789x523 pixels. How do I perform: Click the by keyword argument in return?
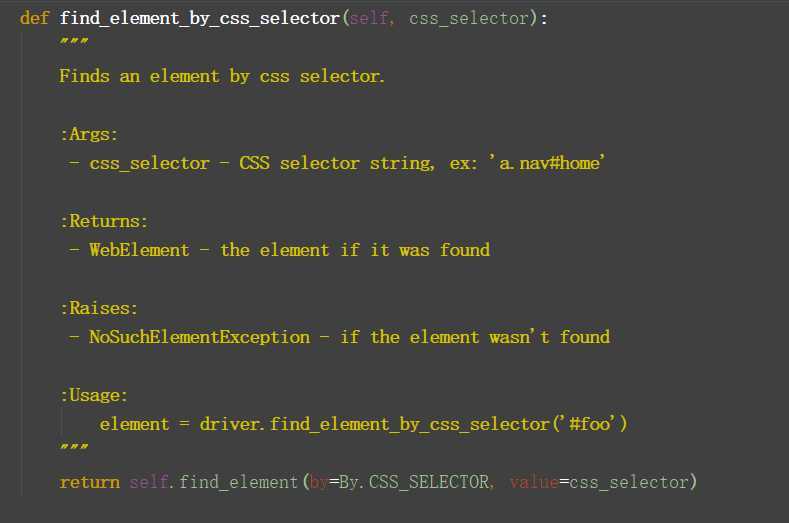pyautogui.click(x=319, y=483)
